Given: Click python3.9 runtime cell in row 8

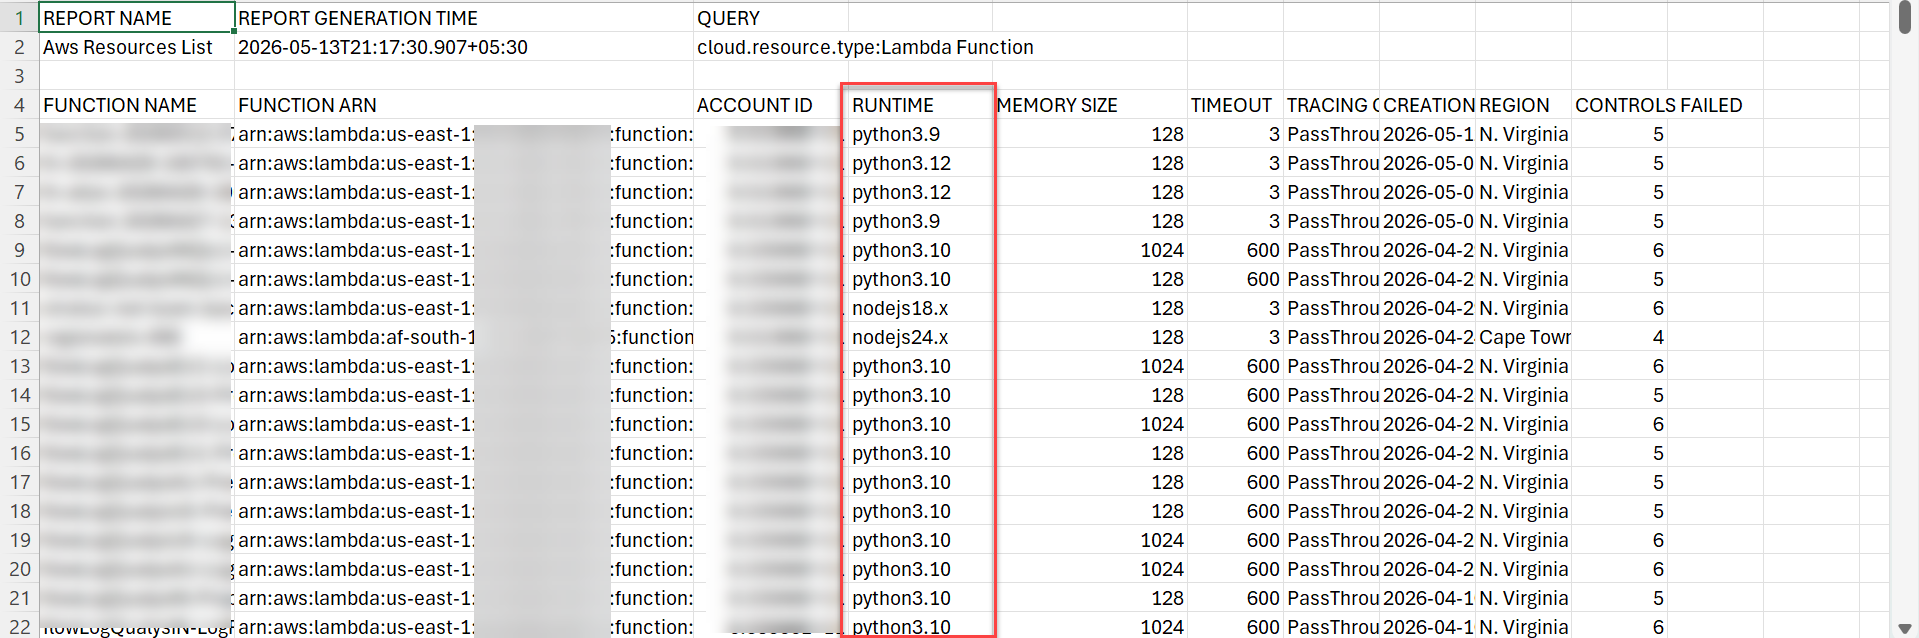Looking at the screenshot, I should coord(920,221).
